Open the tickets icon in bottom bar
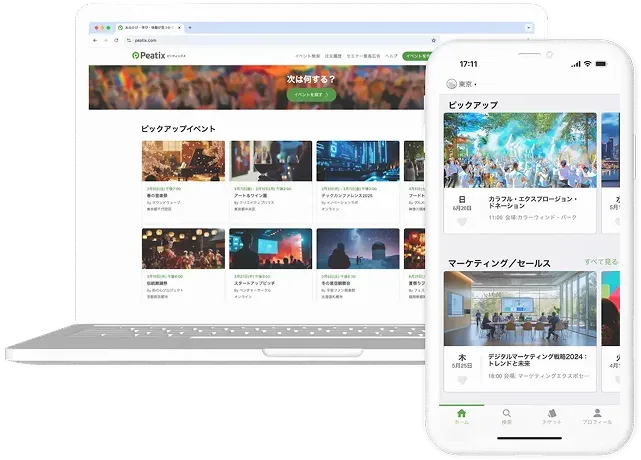641x460 pixels. click(551, 416)
